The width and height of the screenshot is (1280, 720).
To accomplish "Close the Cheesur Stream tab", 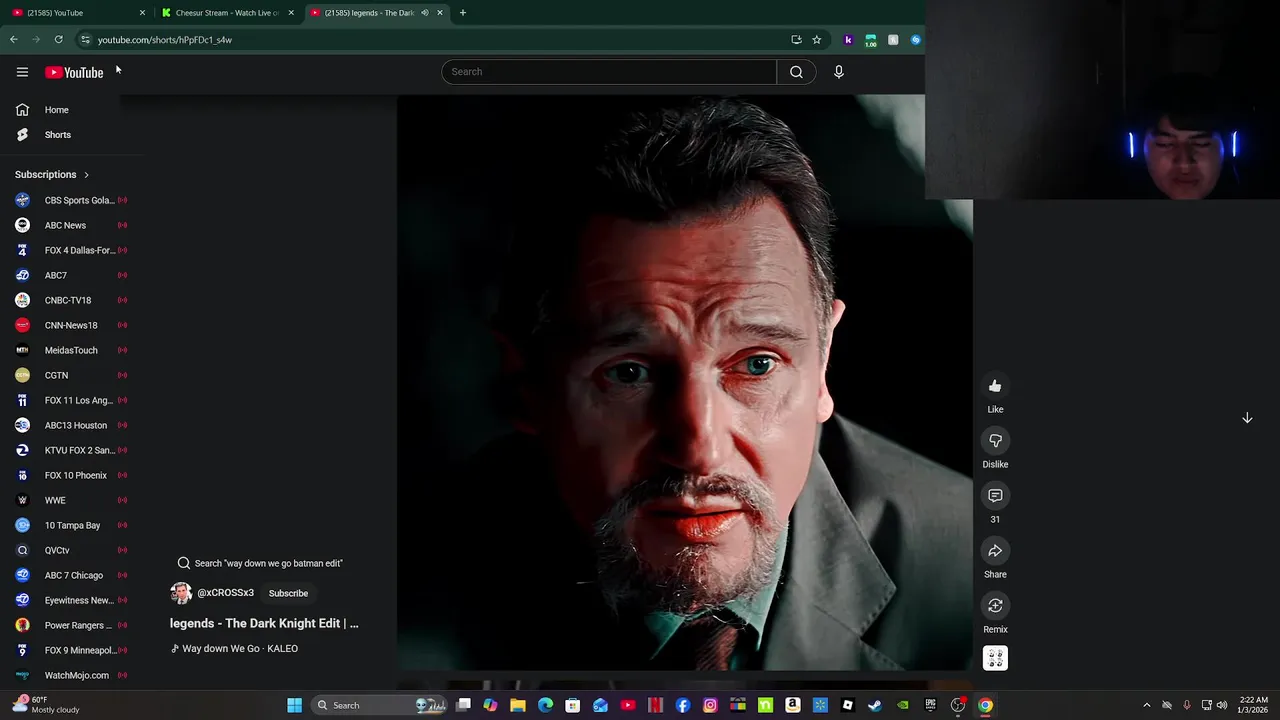I will 291,13.
